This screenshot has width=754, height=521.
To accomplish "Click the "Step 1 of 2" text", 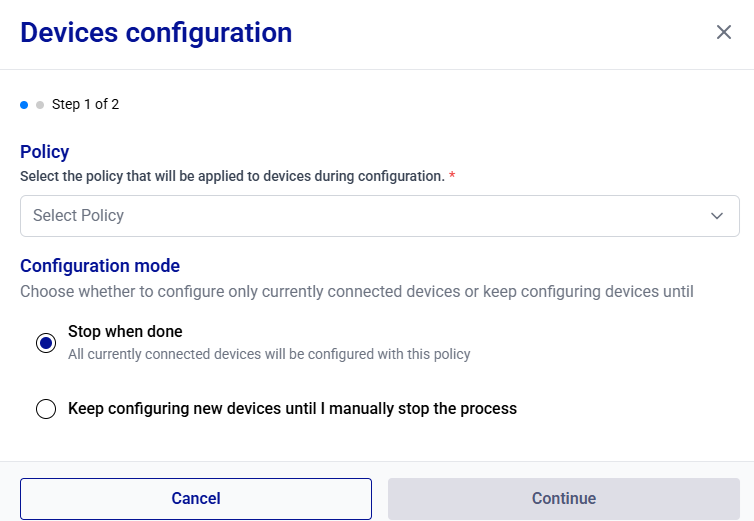I will (x=85, y=104).
